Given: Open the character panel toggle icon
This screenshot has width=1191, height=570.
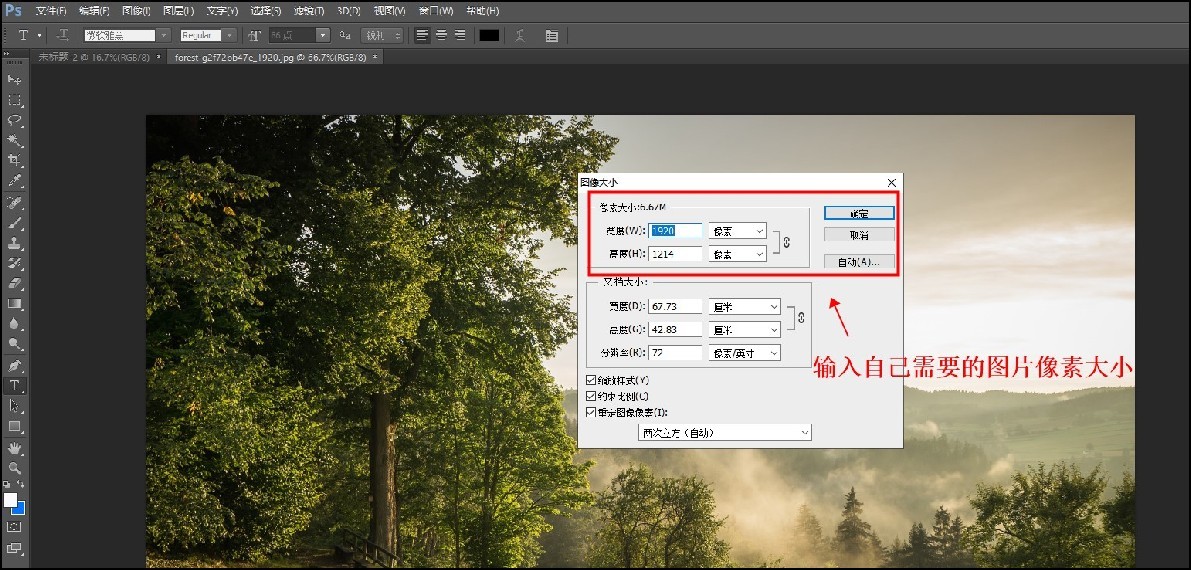Looking at the screenshot, I should [552, 35].
